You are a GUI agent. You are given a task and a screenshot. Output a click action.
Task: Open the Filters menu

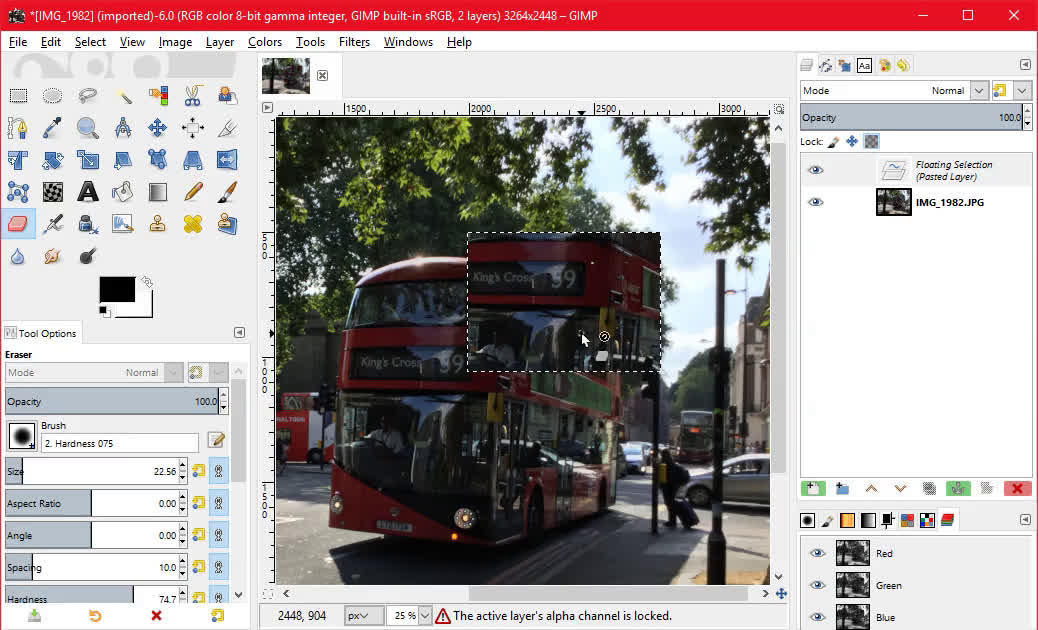pos(354,42)
